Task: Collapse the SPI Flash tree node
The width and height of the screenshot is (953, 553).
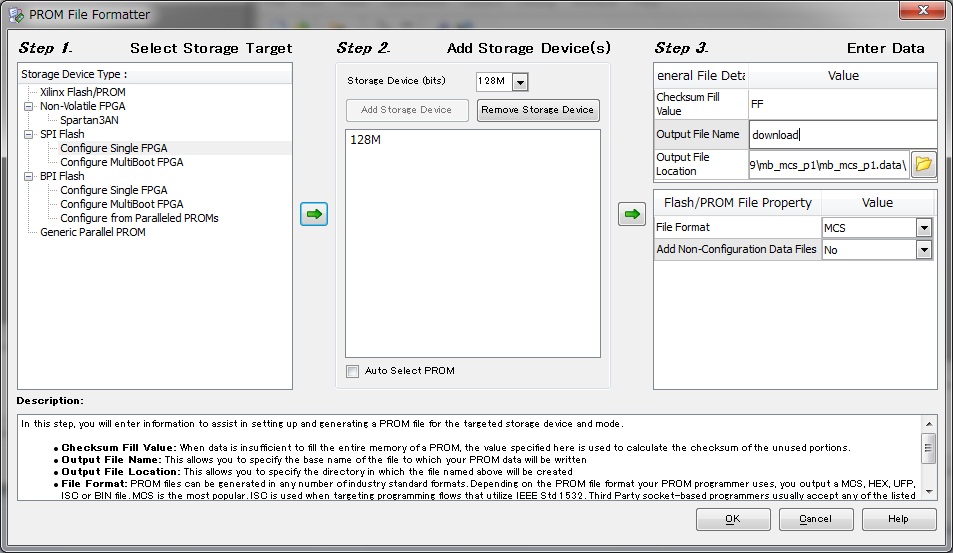Action: (28, 134)
